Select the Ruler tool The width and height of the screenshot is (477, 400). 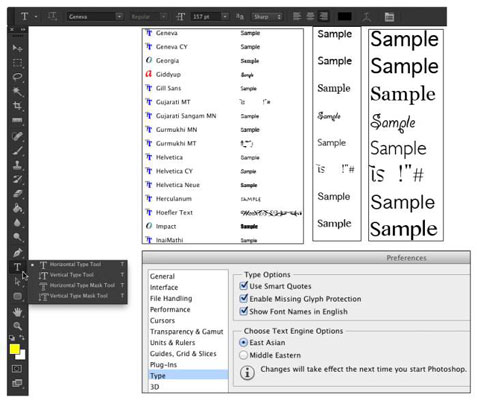(17, 120)
